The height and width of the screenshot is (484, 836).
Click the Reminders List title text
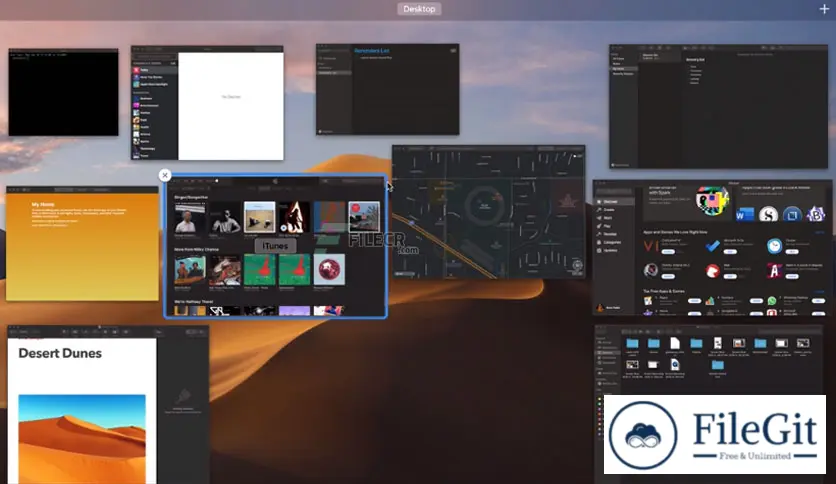coord(372,51)
